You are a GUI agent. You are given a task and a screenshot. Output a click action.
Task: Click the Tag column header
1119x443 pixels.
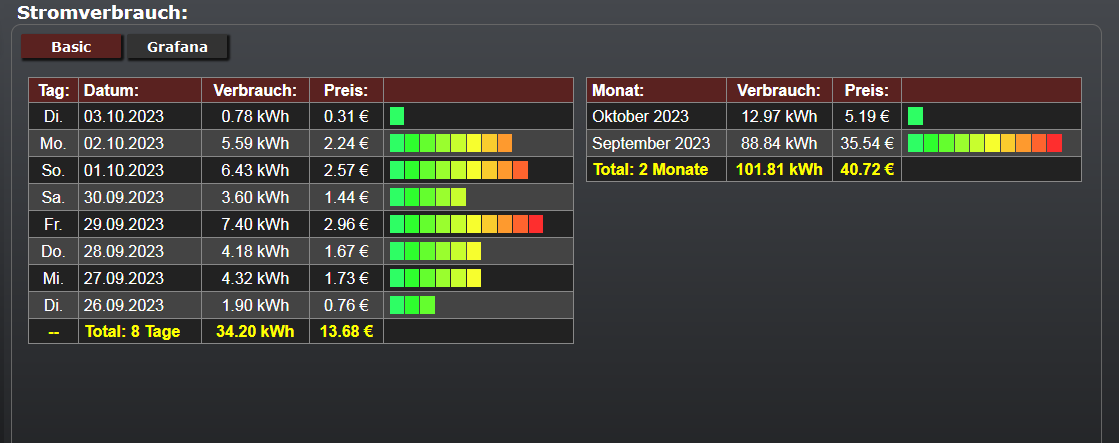[53, 90]
